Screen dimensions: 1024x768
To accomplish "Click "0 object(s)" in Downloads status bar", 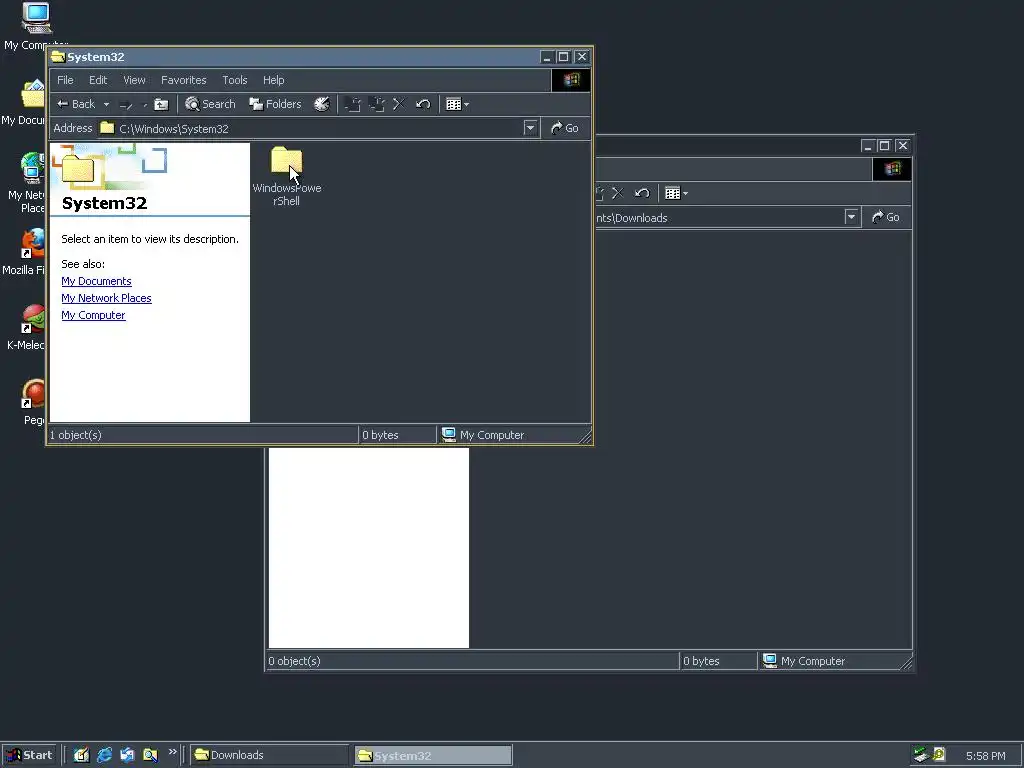I will click(295, 661).
